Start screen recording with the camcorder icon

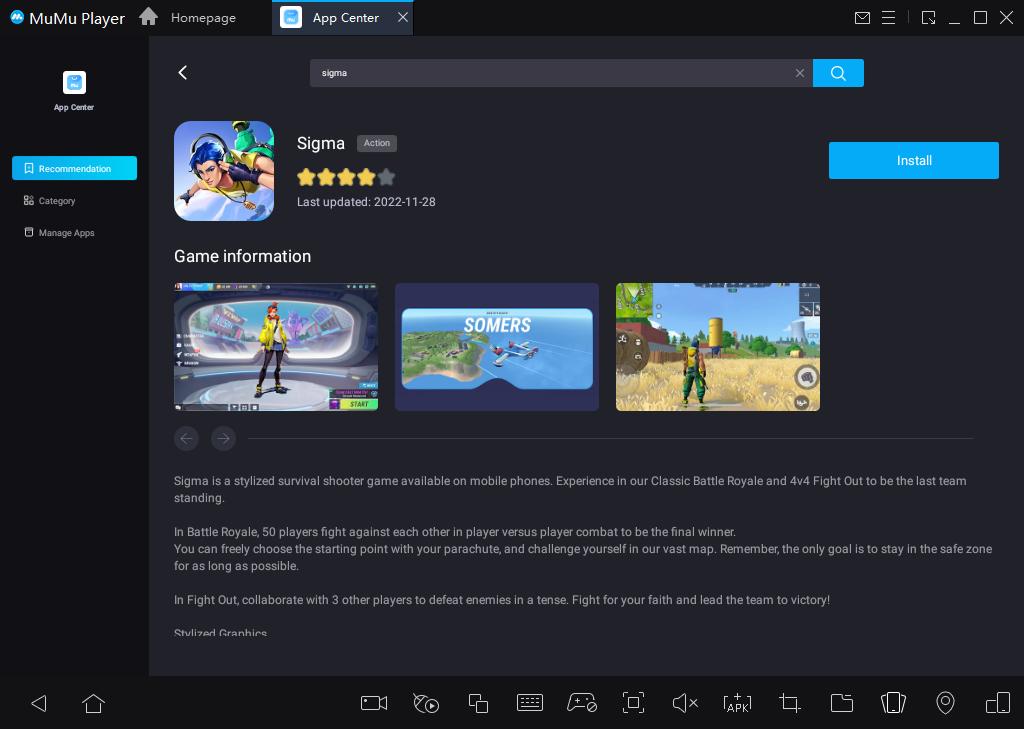(x=373, y=703)
